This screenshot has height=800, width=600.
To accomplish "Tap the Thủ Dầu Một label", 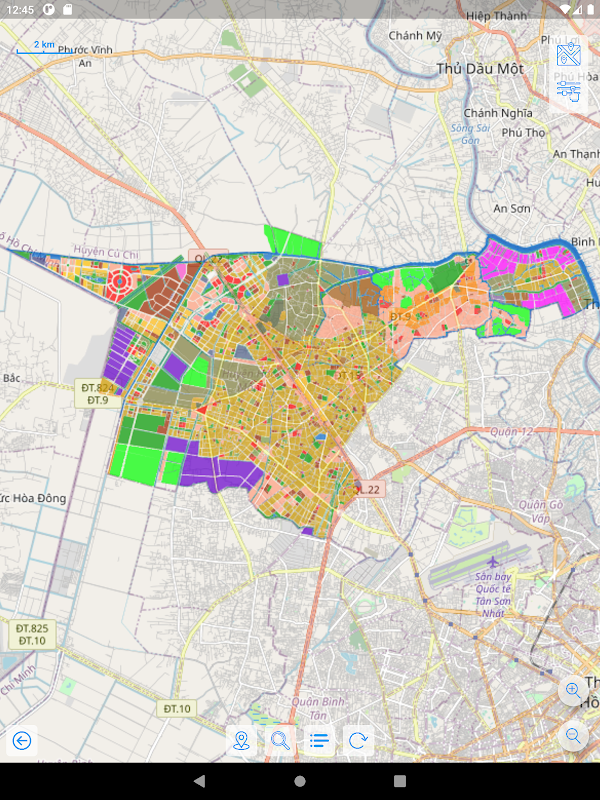I will click(x=480, y=69).
